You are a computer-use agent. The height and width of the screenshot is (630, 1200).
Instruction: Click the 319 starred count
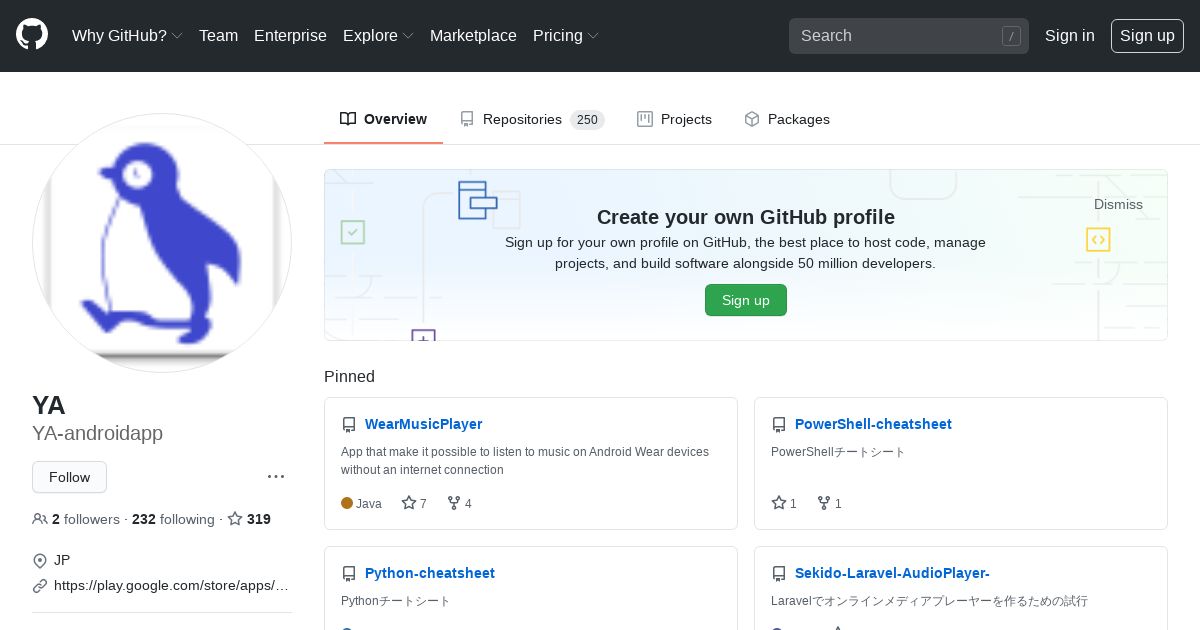click(x=259, y=519)
